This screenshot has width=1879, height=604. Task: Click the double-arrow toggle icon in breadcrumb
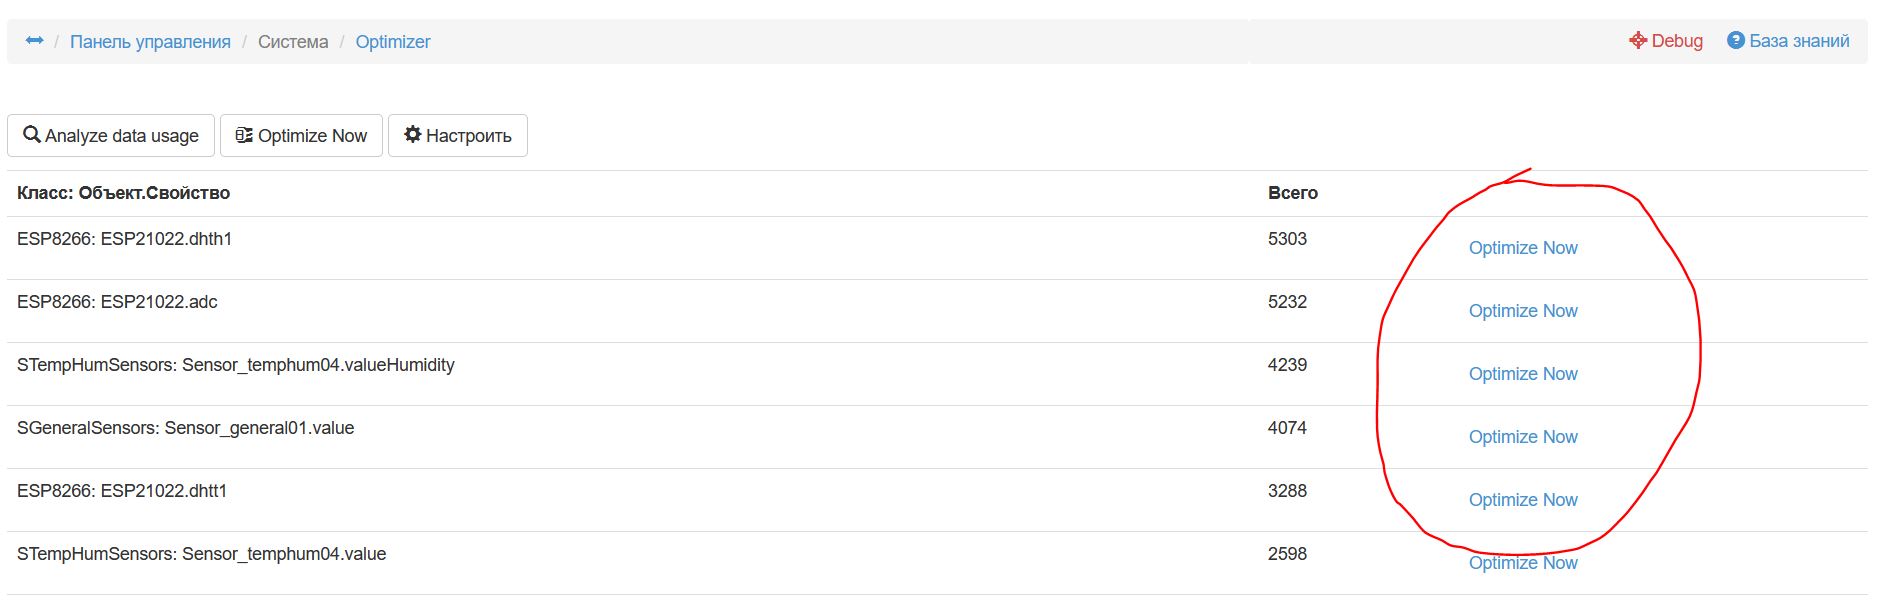pos(35,41)
